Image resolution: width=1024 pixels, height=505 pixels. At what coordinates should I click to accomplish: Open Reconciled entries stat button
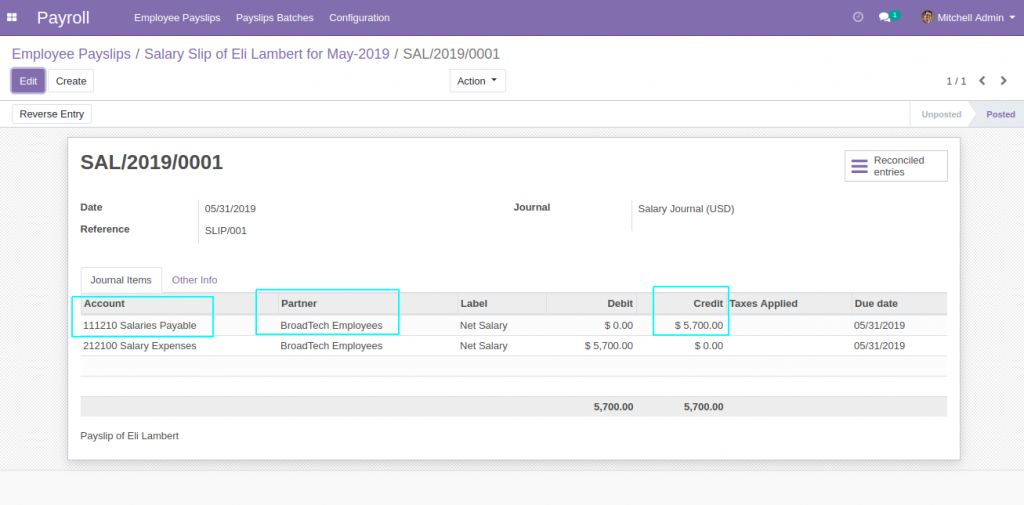[896, 166]
